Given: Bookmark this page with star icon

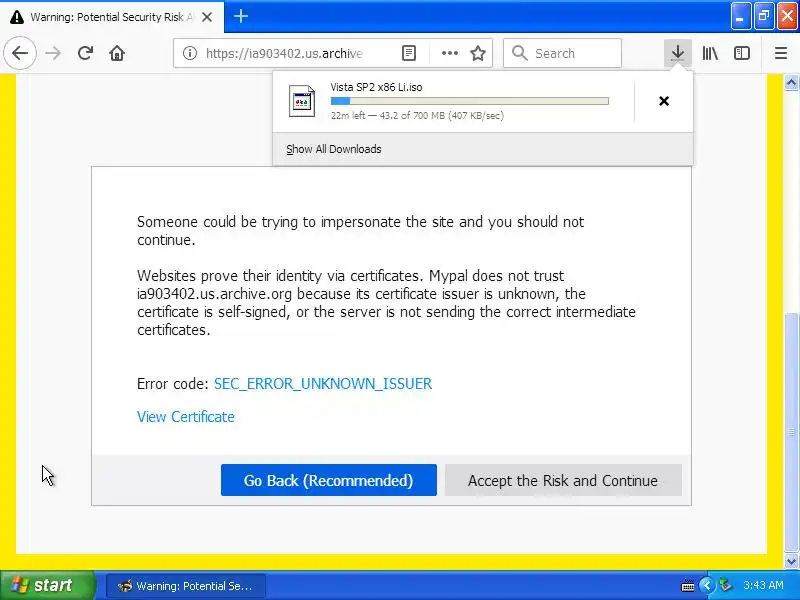Looking at the screenshot, I should point(478,53).
